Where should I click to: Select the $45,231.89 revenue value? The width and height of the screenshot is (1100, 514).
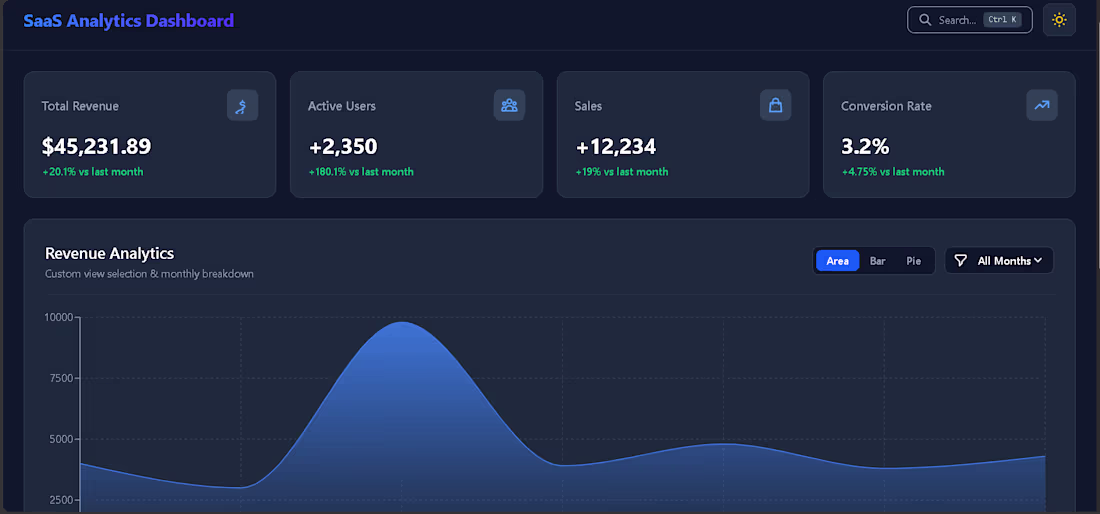click(96, 147)
